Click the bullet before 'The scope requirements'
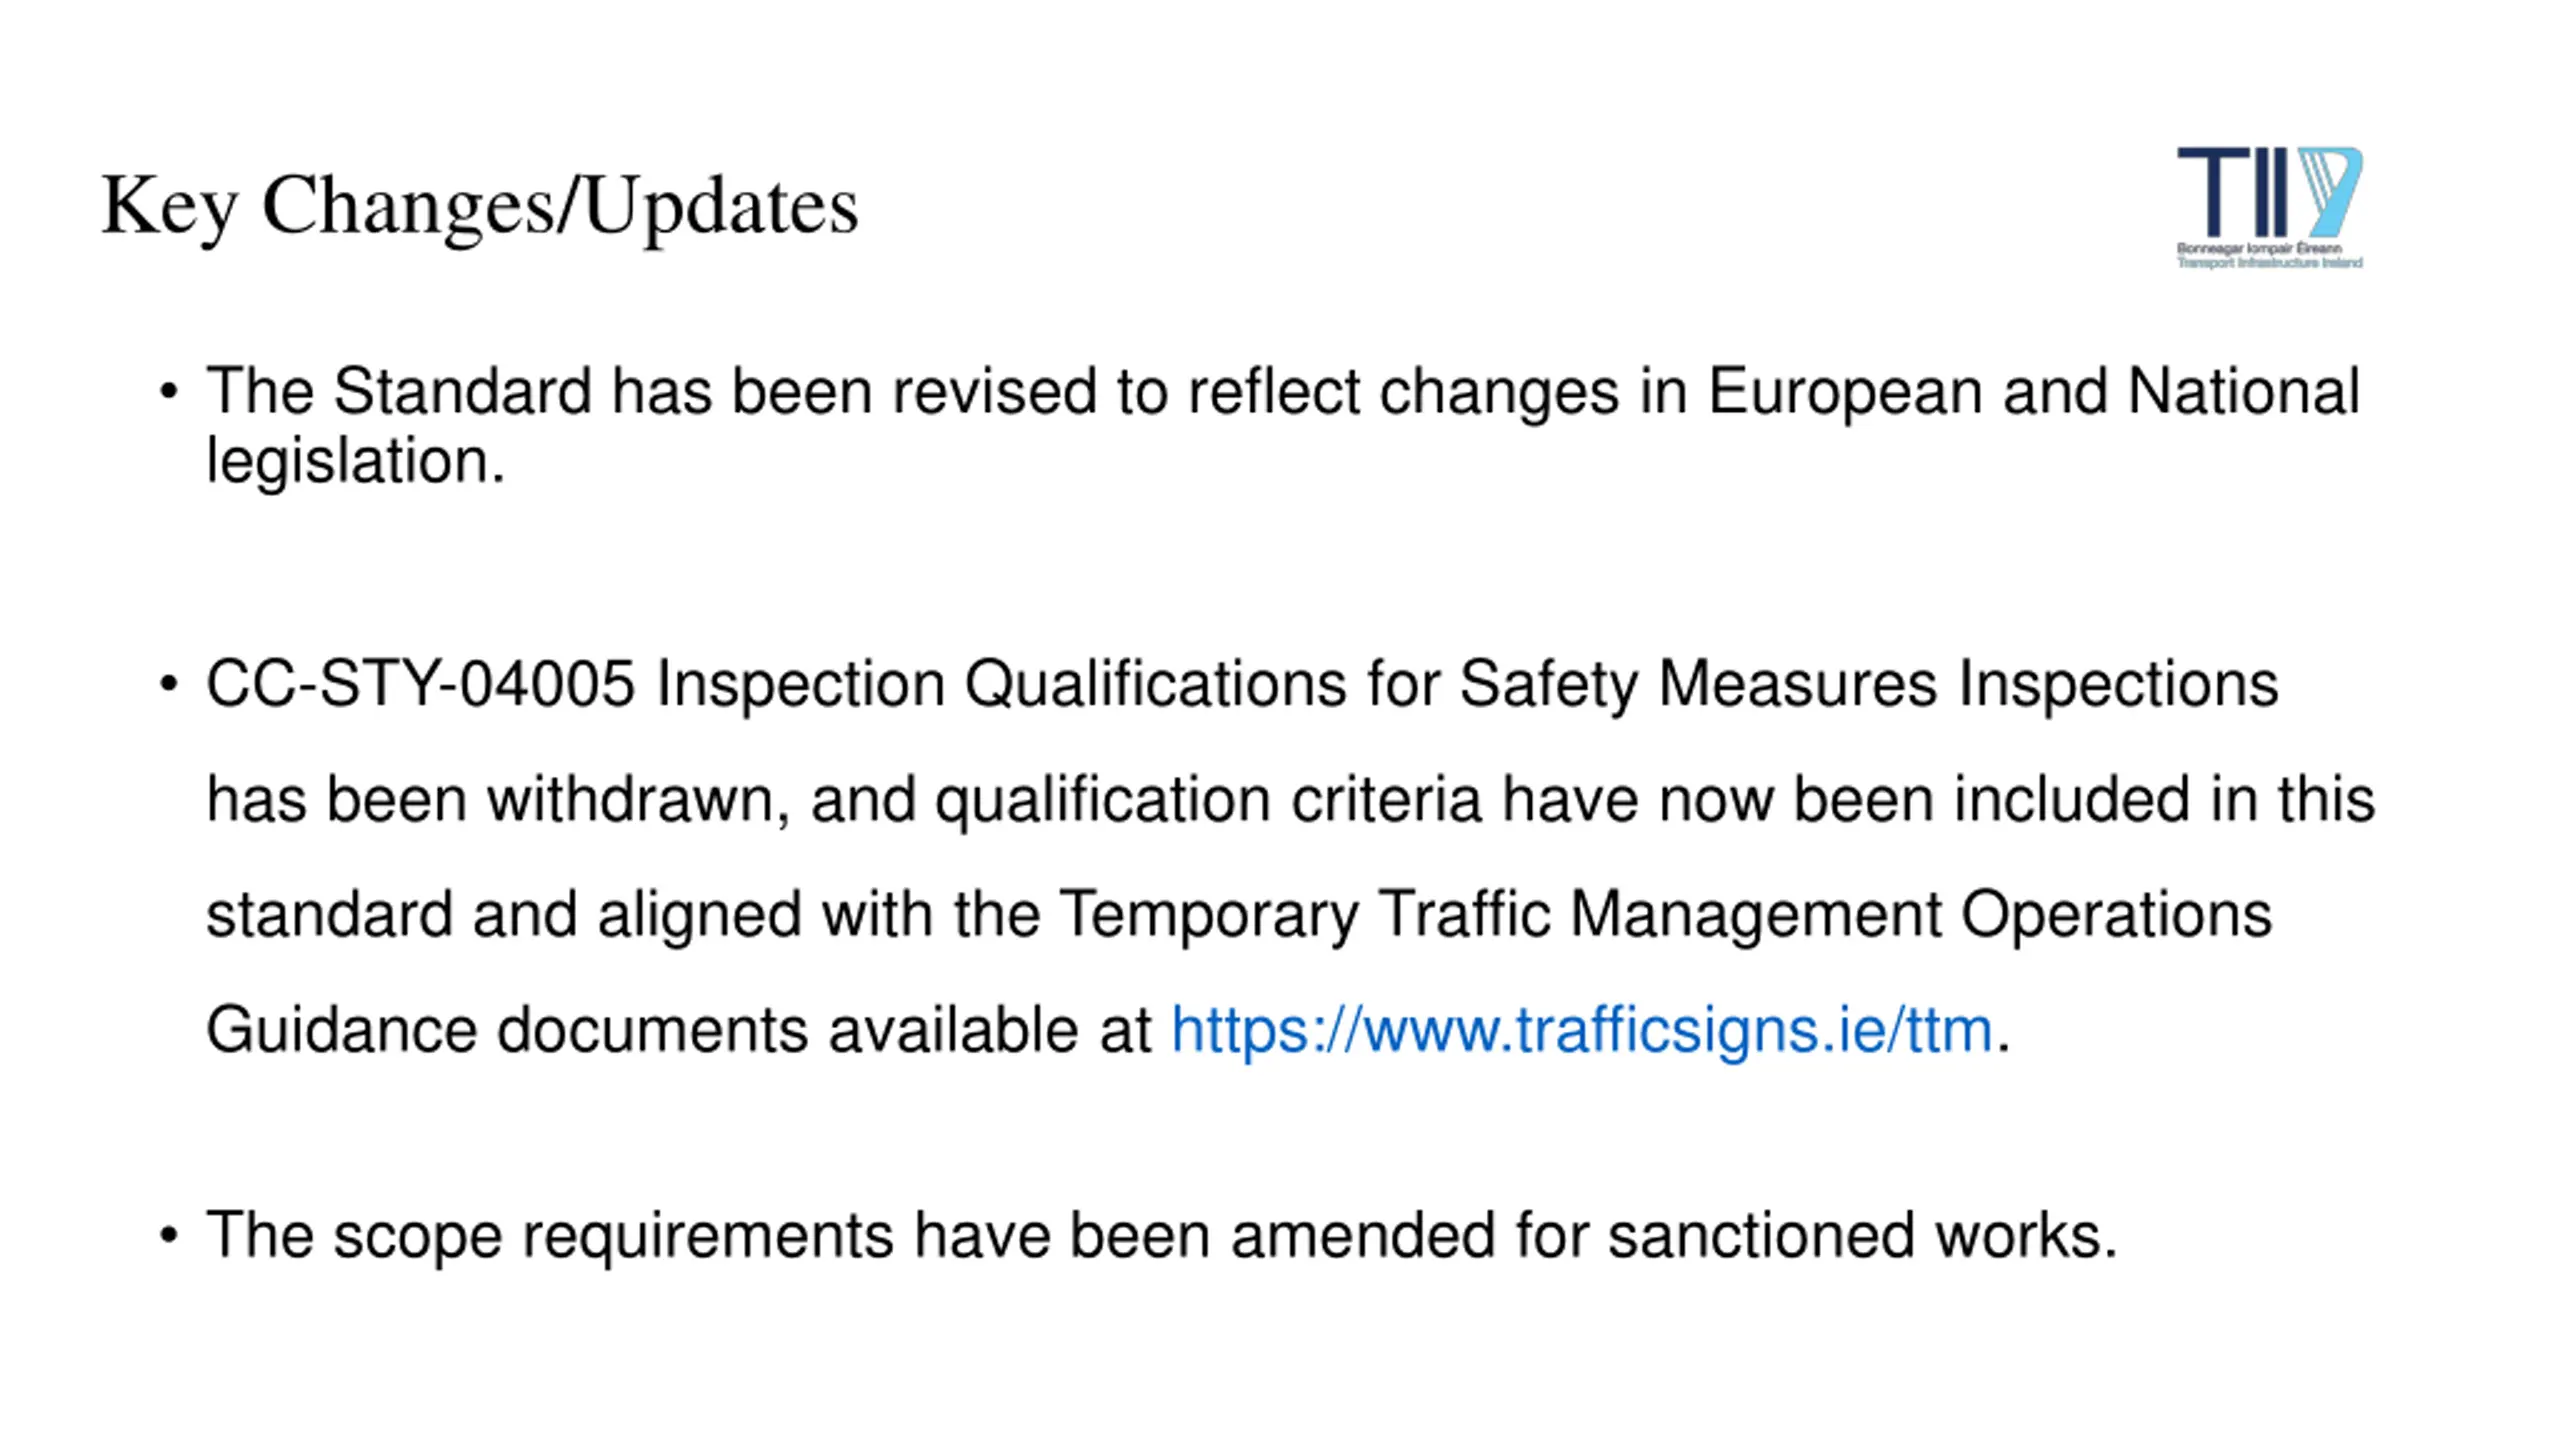Image resolution: width=2560 pixels, height=1440 pixels. pyautogui.click(x=169, y=1236)
